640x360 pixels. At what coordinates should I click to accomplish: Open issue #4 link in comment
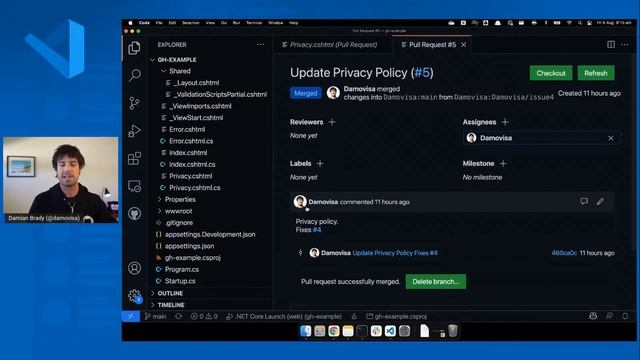(317, 230)
